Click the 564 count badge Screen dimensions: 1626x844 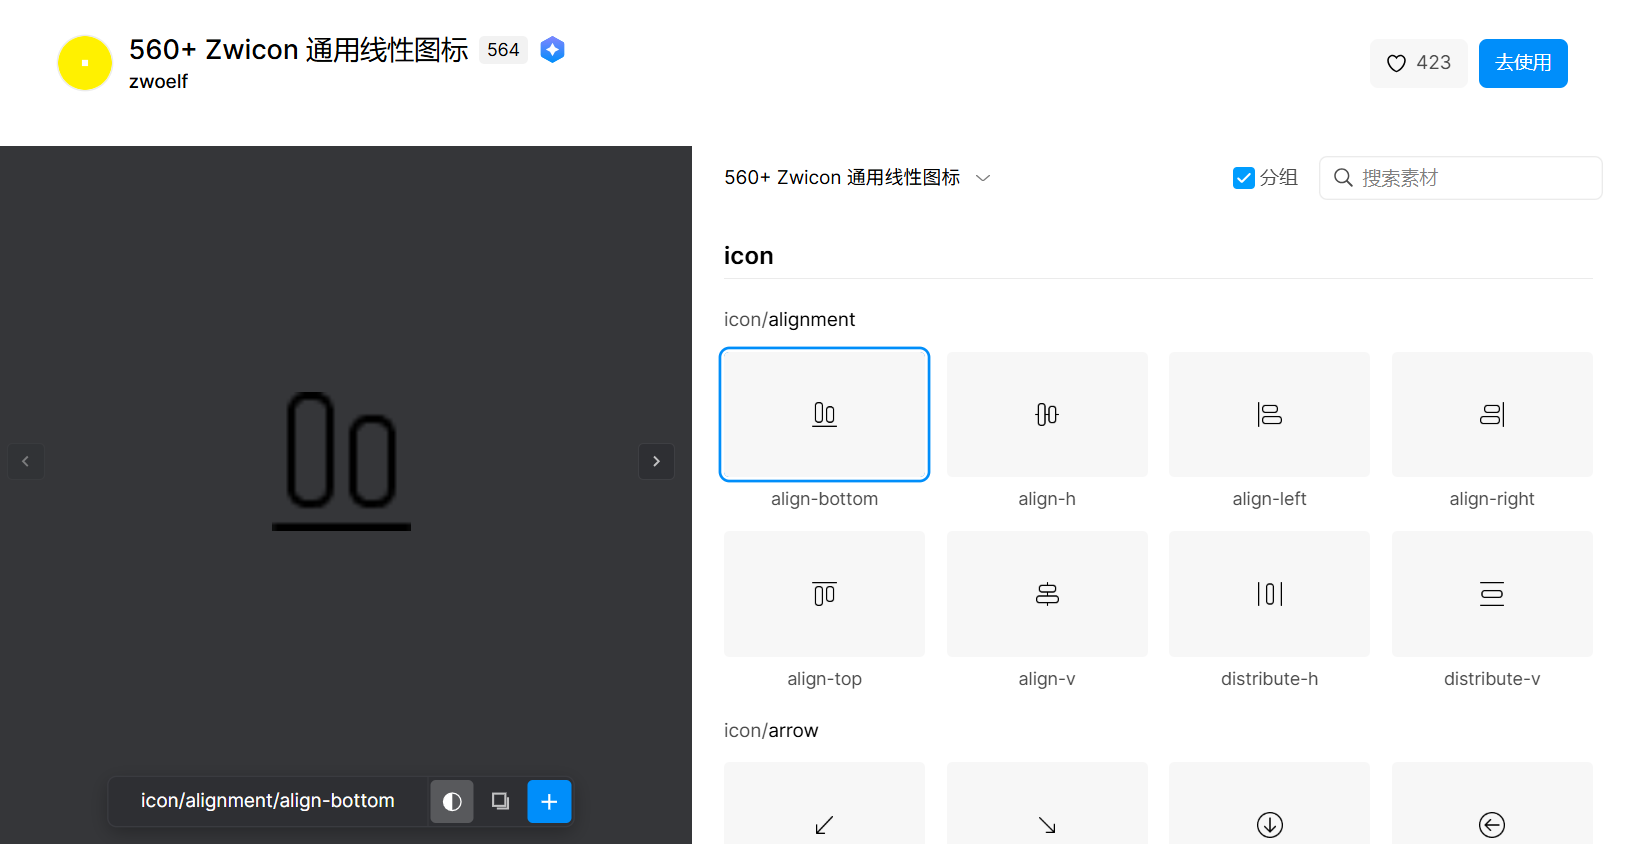pyautogui.click(x=503, y=50)
